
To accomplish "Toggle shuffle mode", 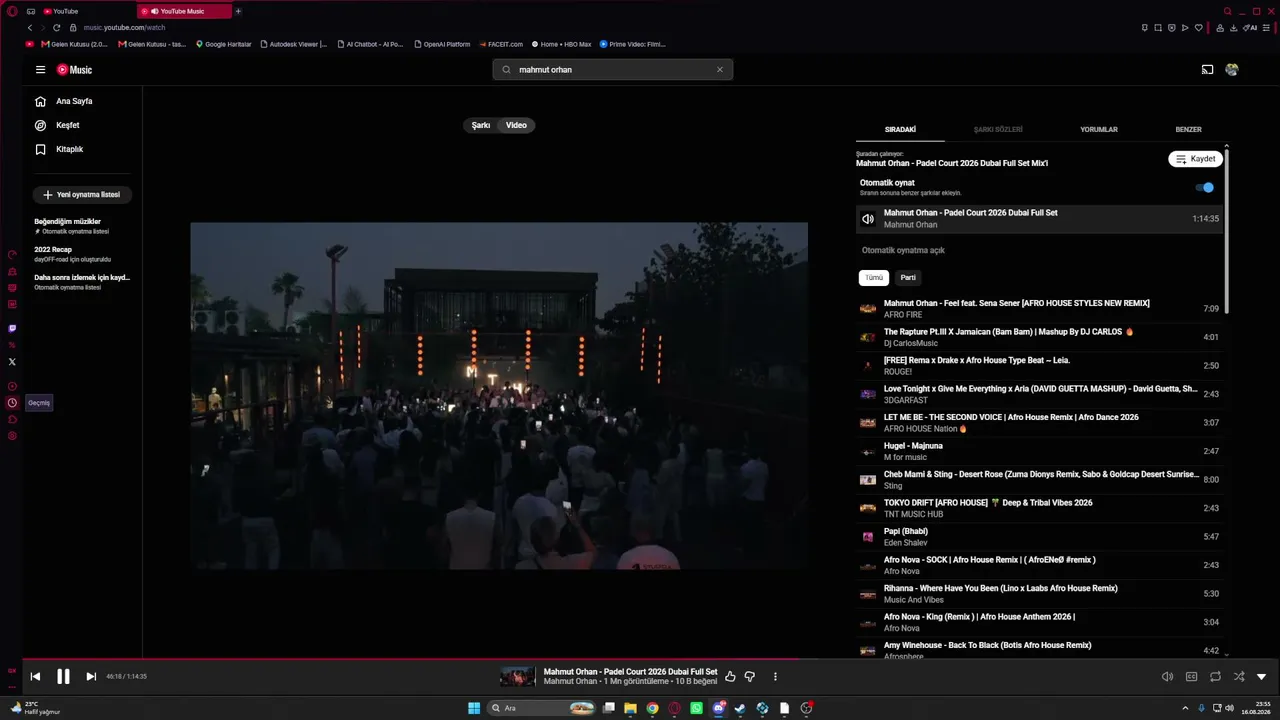I will (x=1239, y=677).
